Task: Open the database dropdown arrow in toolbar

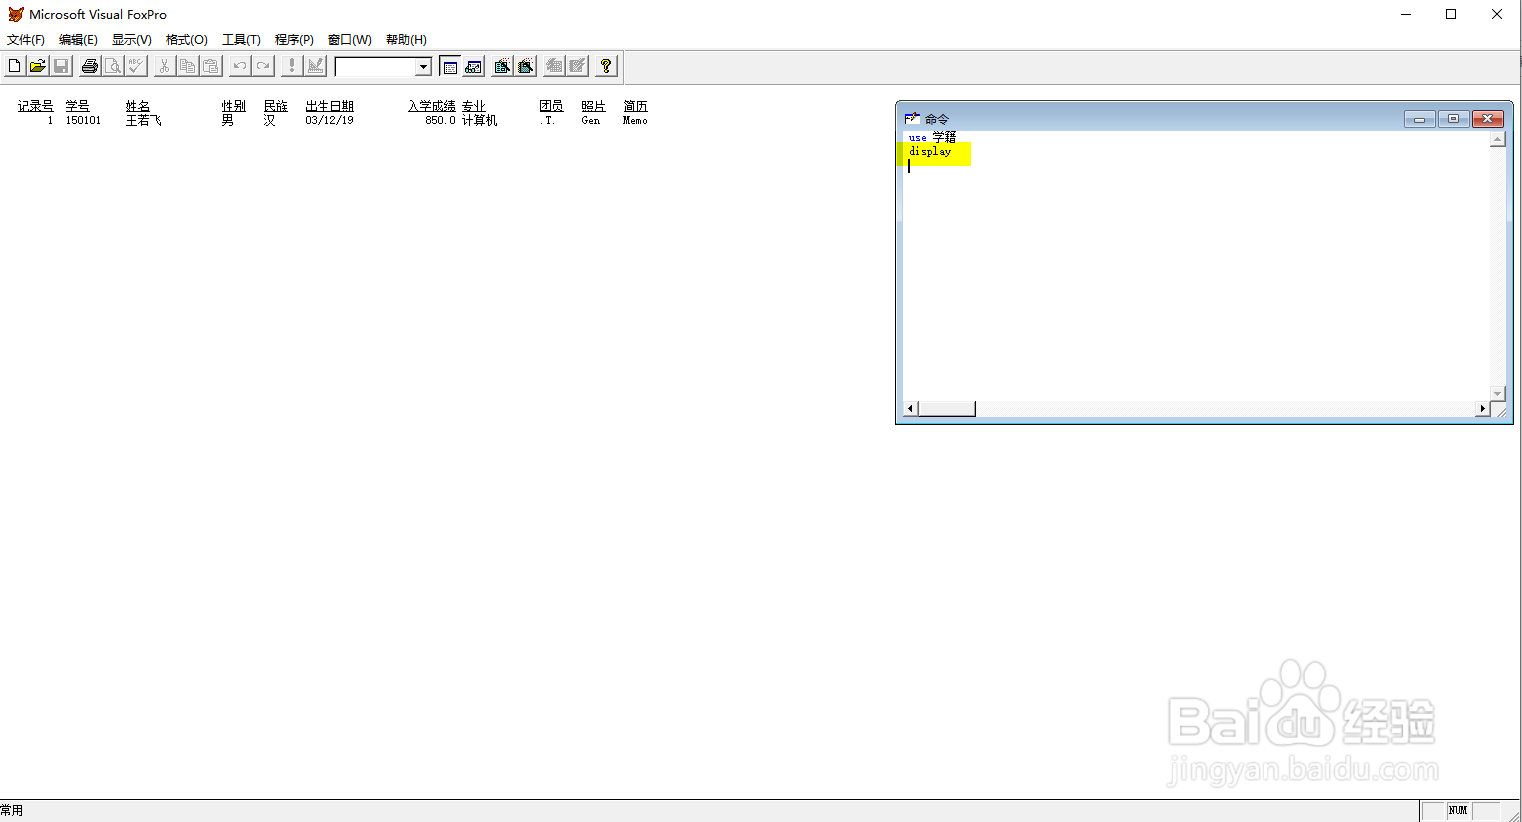Action: click(x=423, y=67)
